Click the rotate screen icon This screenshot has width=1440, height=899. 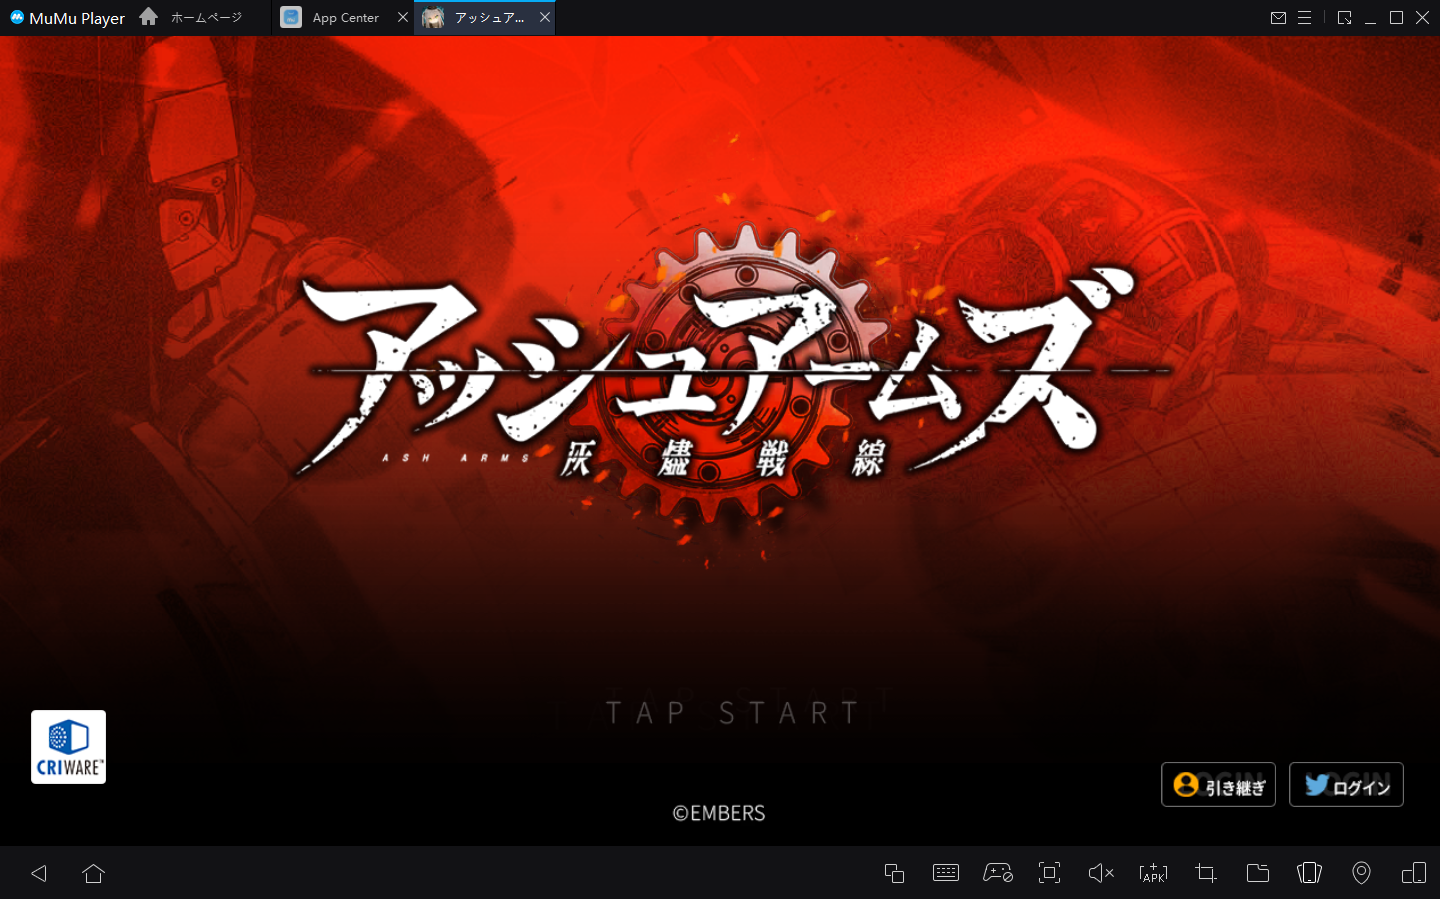click(1309, 873)
